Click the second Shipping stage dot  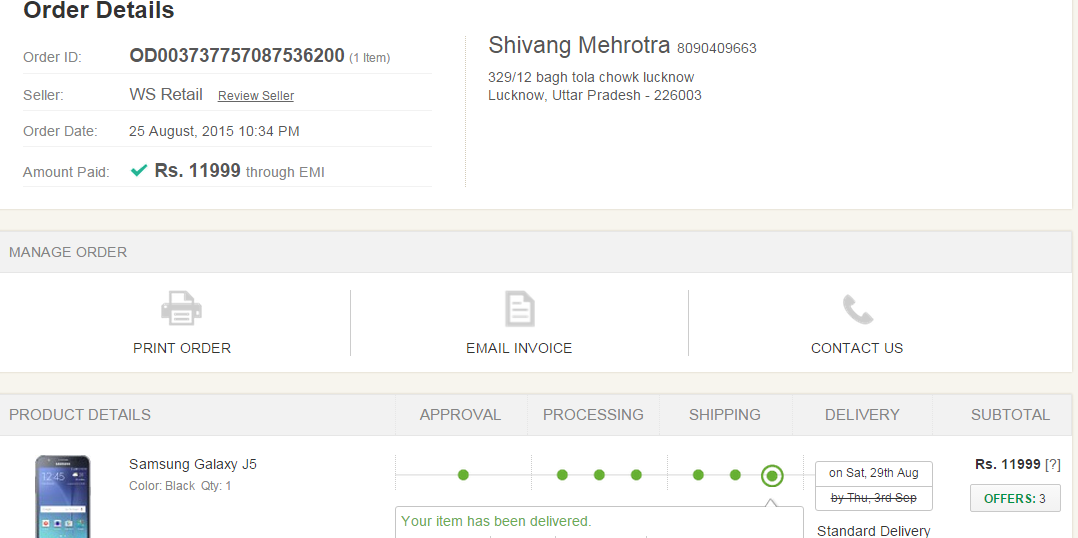[x=736, y=475]
